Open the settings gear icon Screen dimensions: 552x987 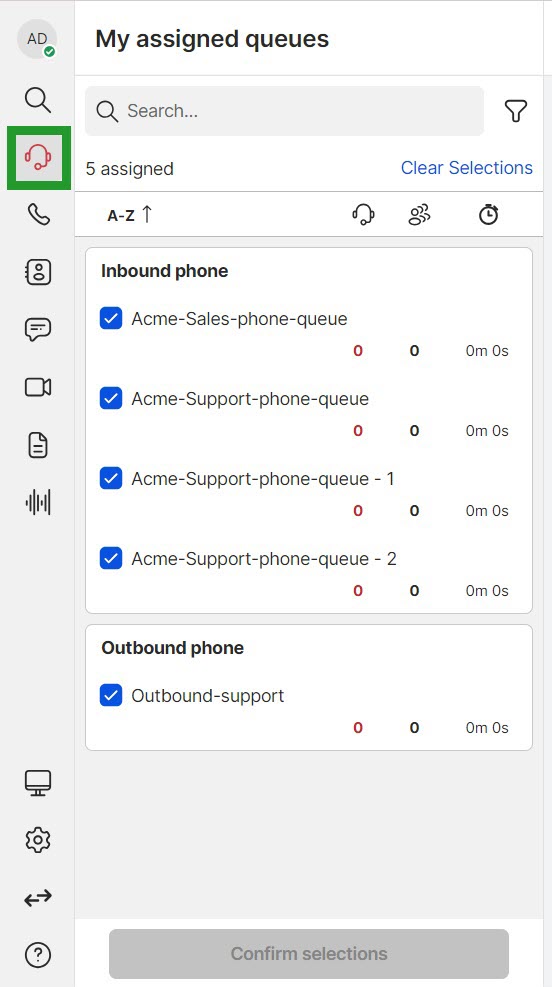pos(38,840)
